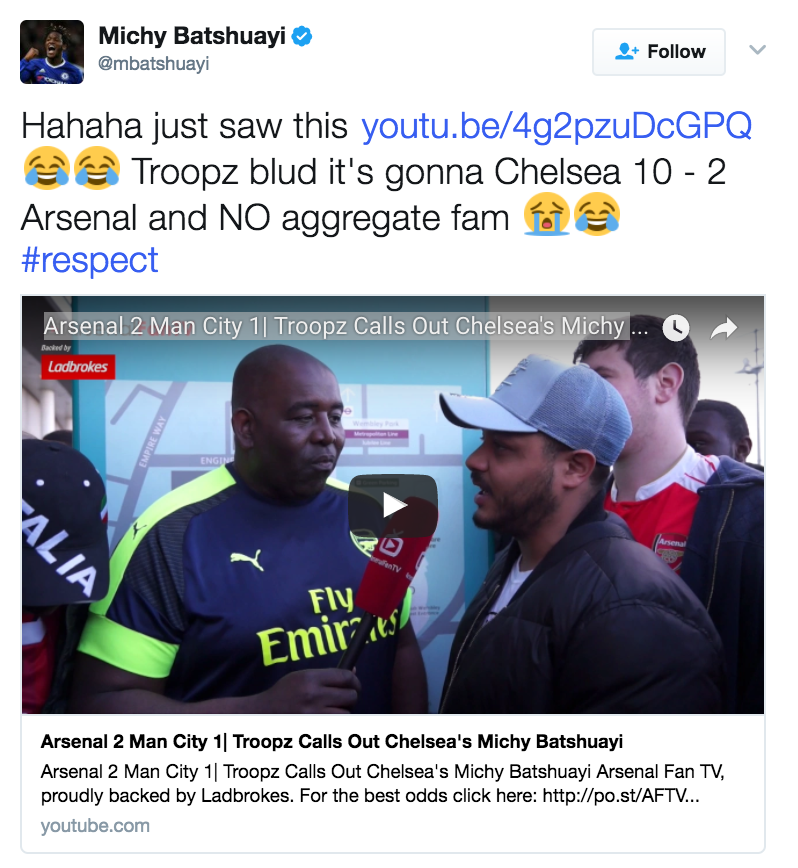
Task: Click the Ladbrokes logo in video
Action: [78, 366]
